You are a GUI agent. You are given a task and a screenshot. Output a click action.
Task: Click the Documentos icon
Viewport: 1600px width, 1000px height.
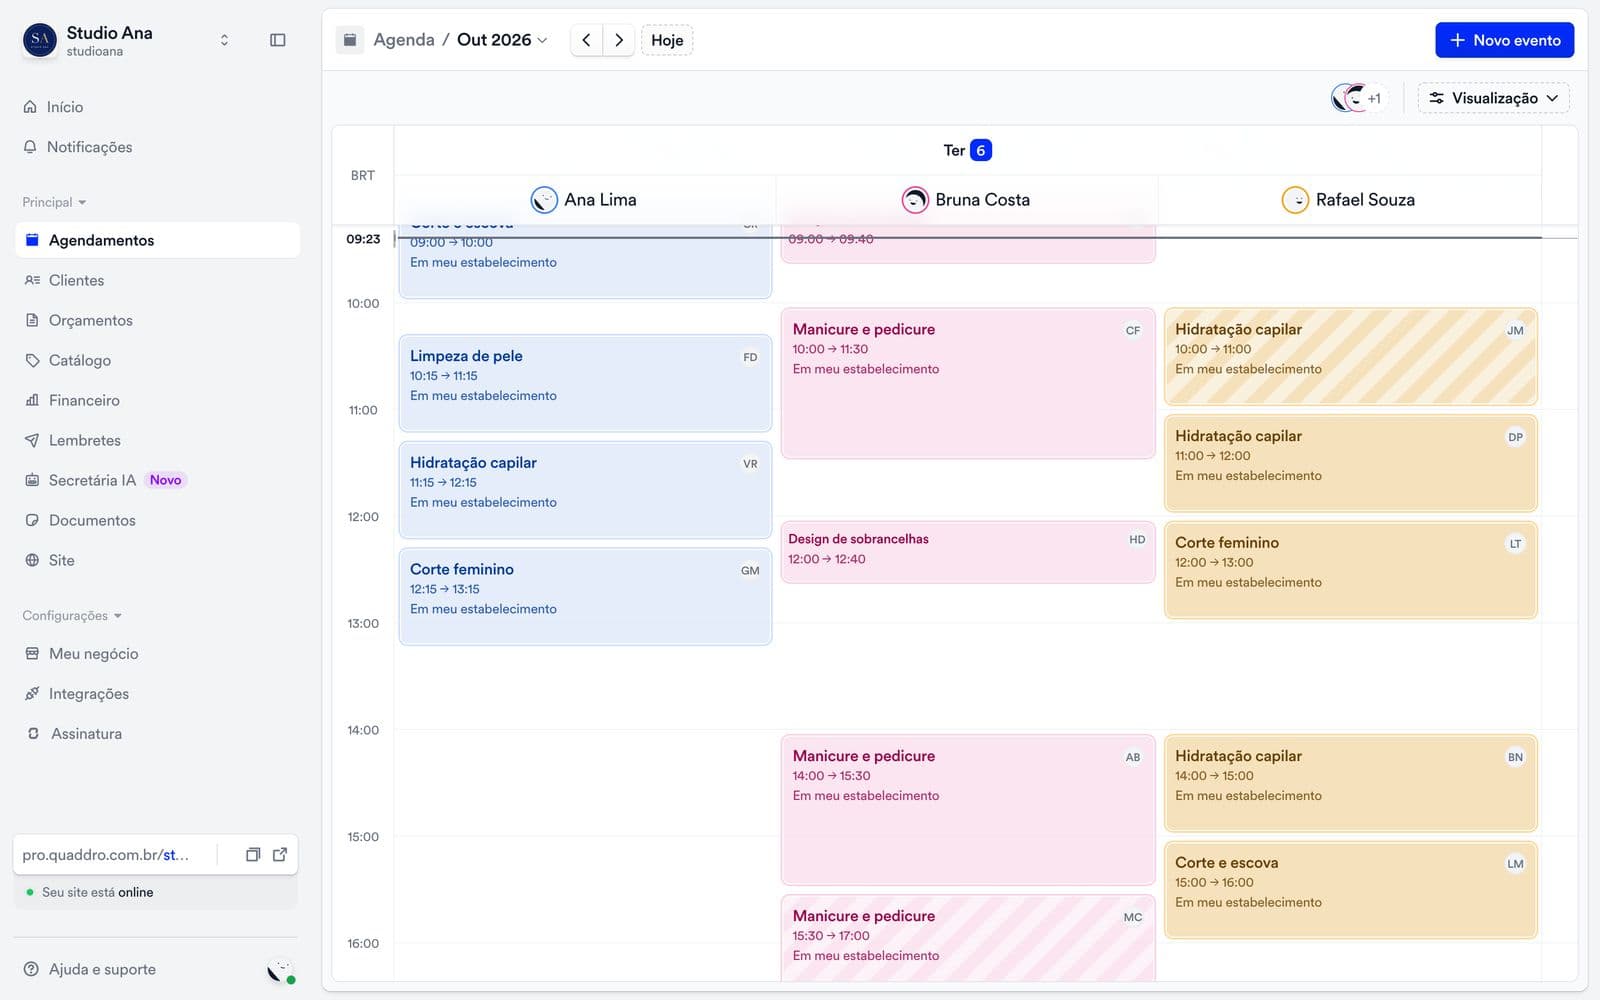click(x=32, y=520)
